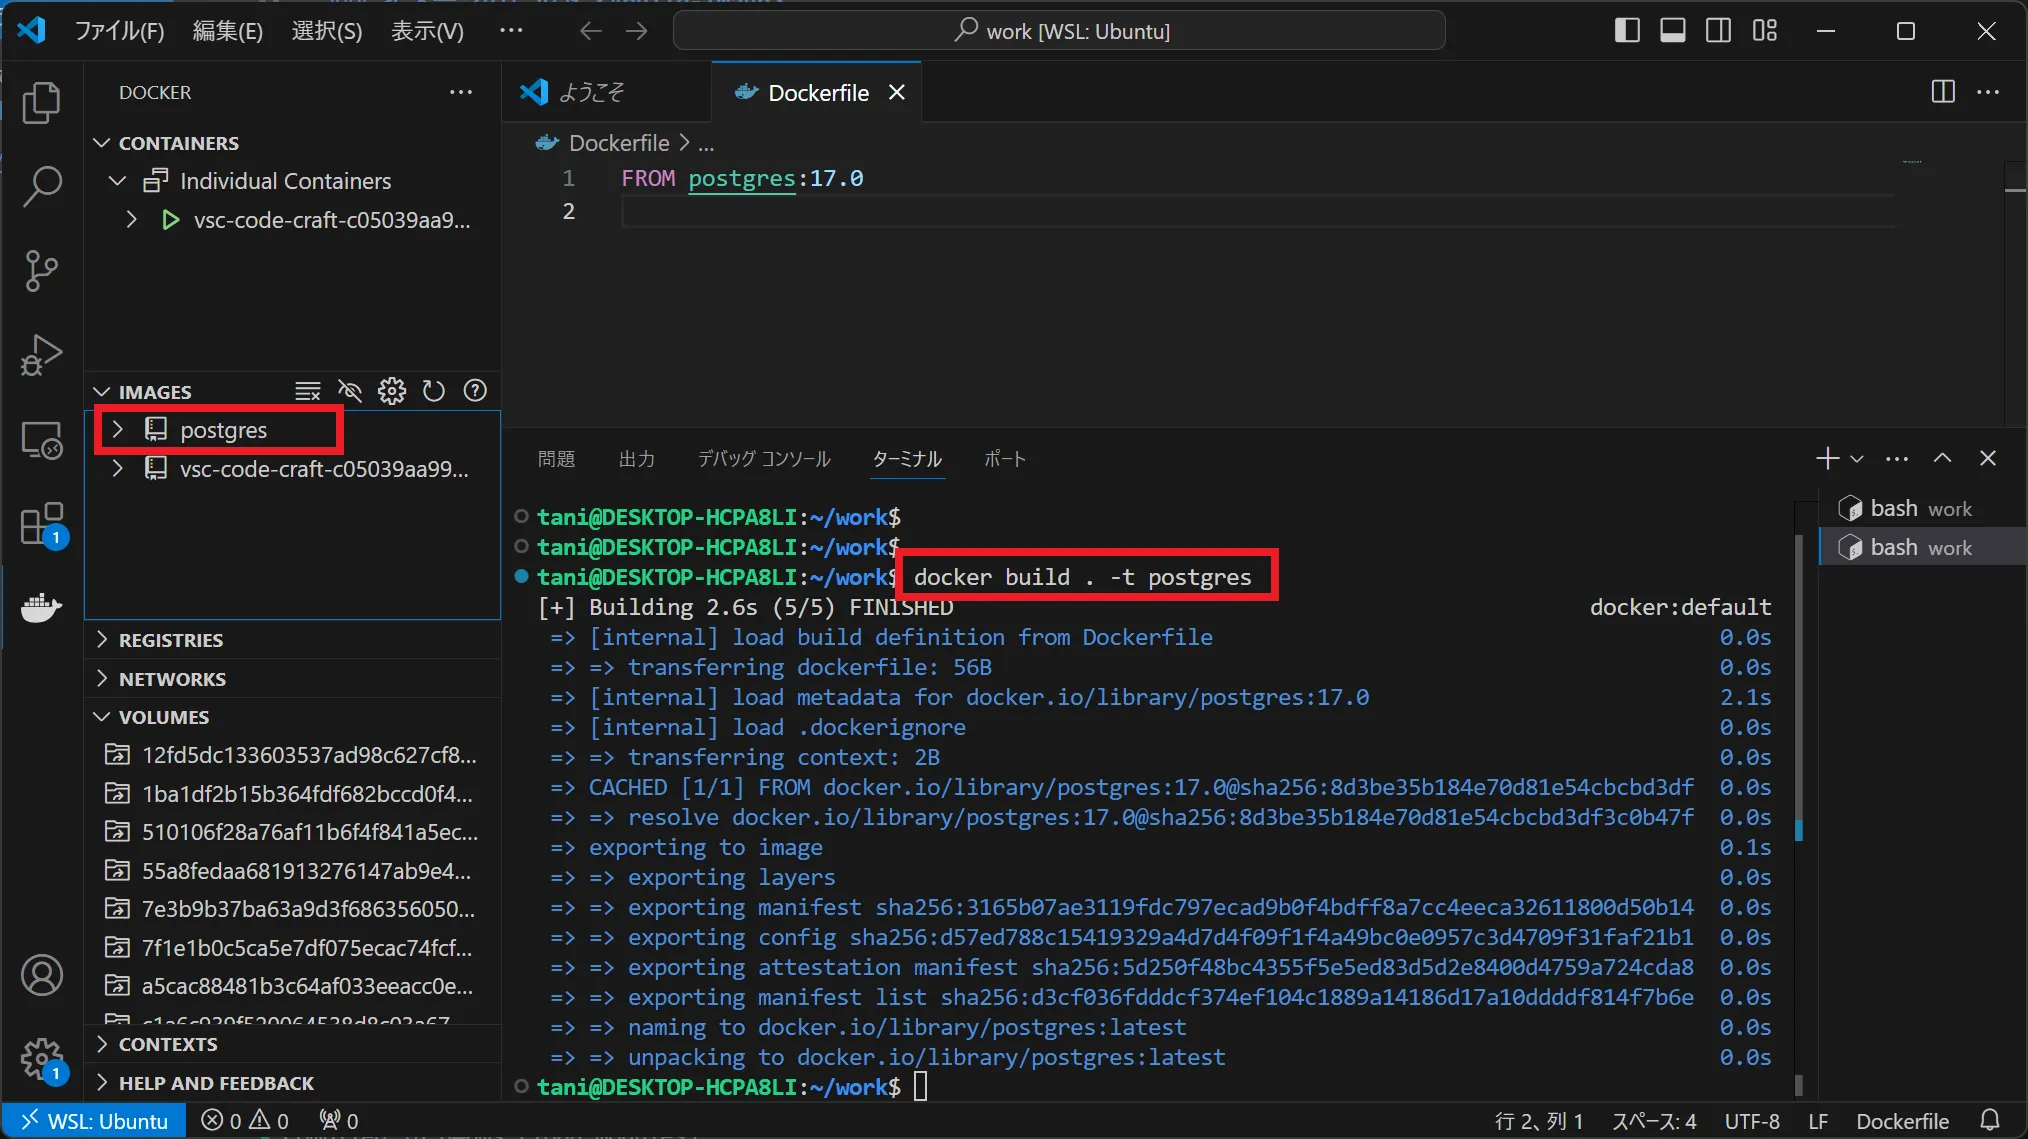The height and width of the screenshot is (1139, 2028).
Task: Click the add new terminal button
Action: point(1826,458)
